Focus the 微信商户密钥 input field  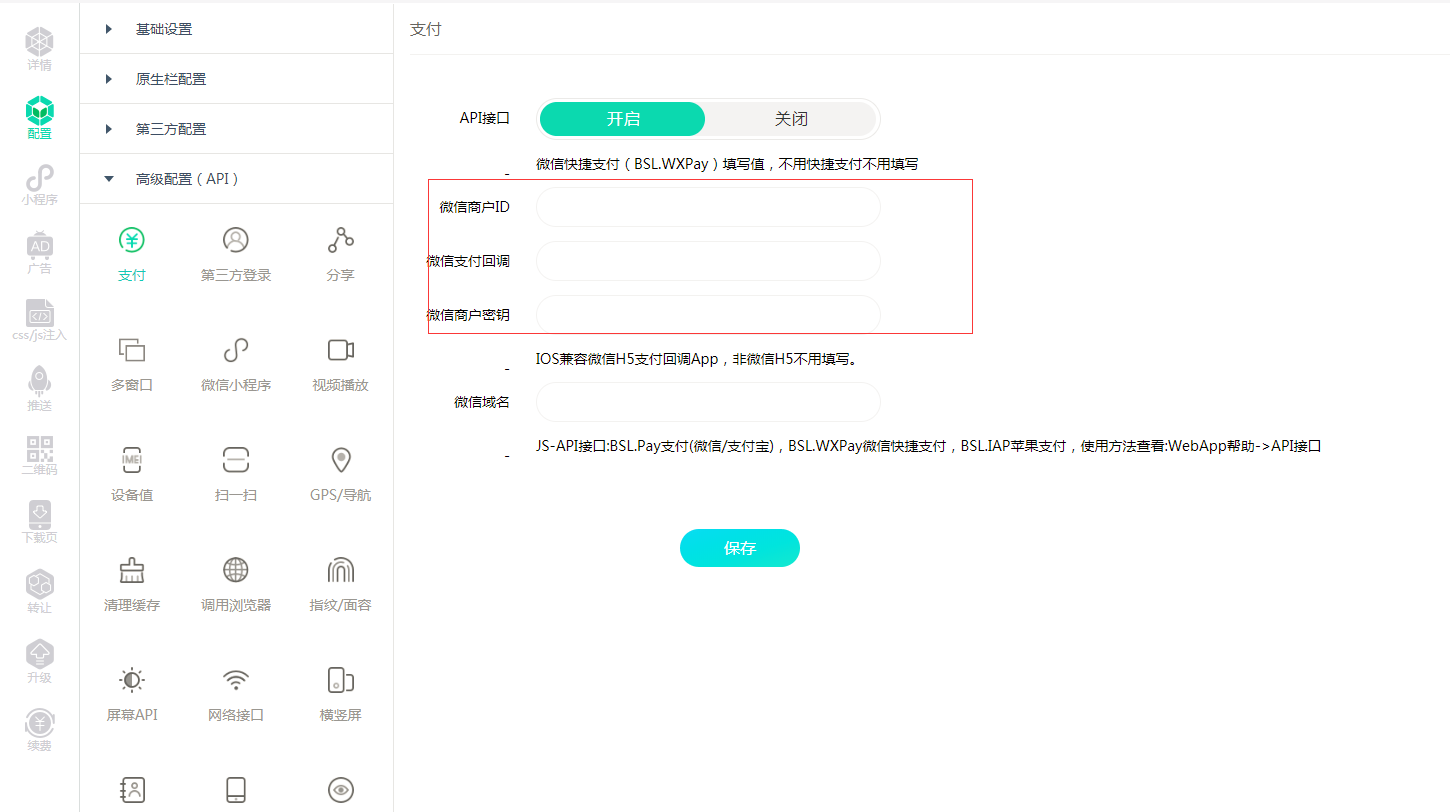(x=708, y=315)
